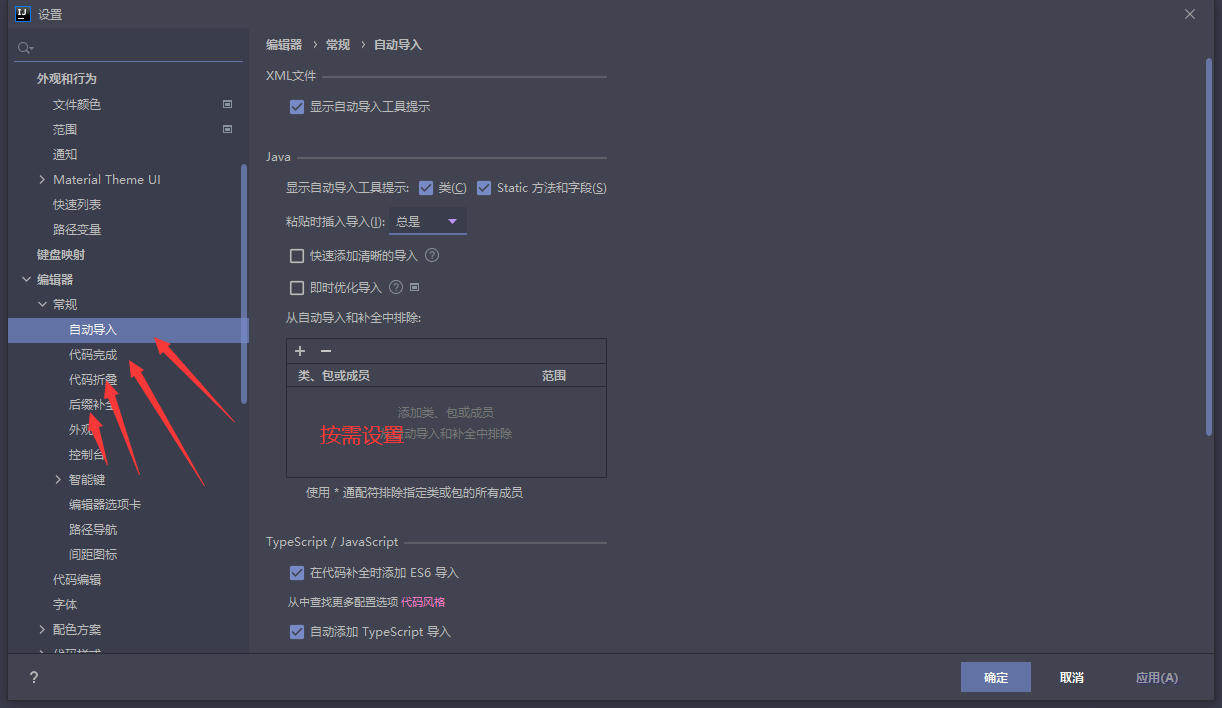Open the 粘贴时插入导入 dropdown
The image size is (1222, 708).
[x=427, y=221]
